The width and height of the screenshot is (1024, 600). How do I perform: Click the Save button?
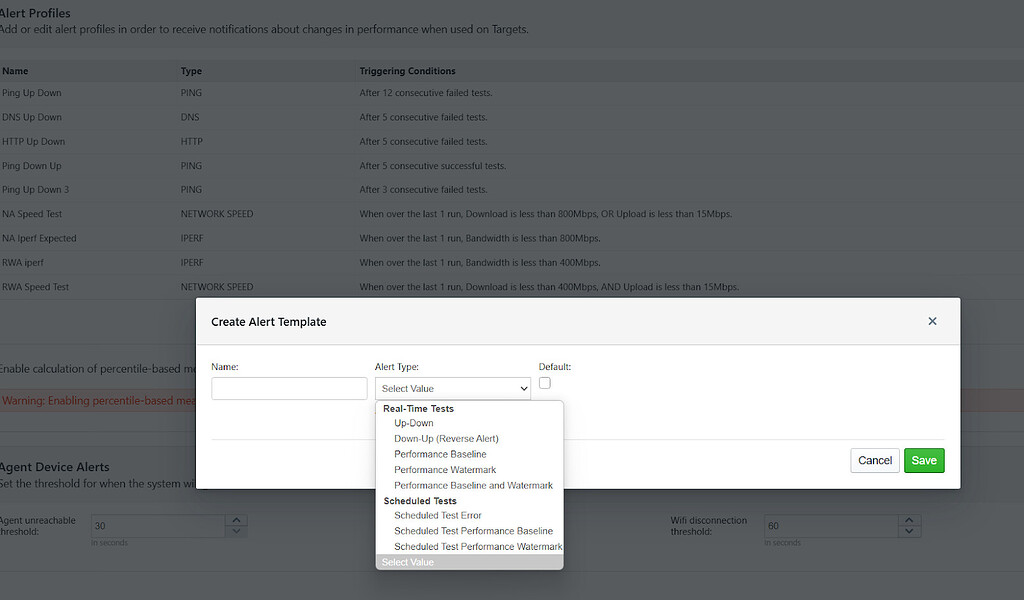tap(922, 460)
